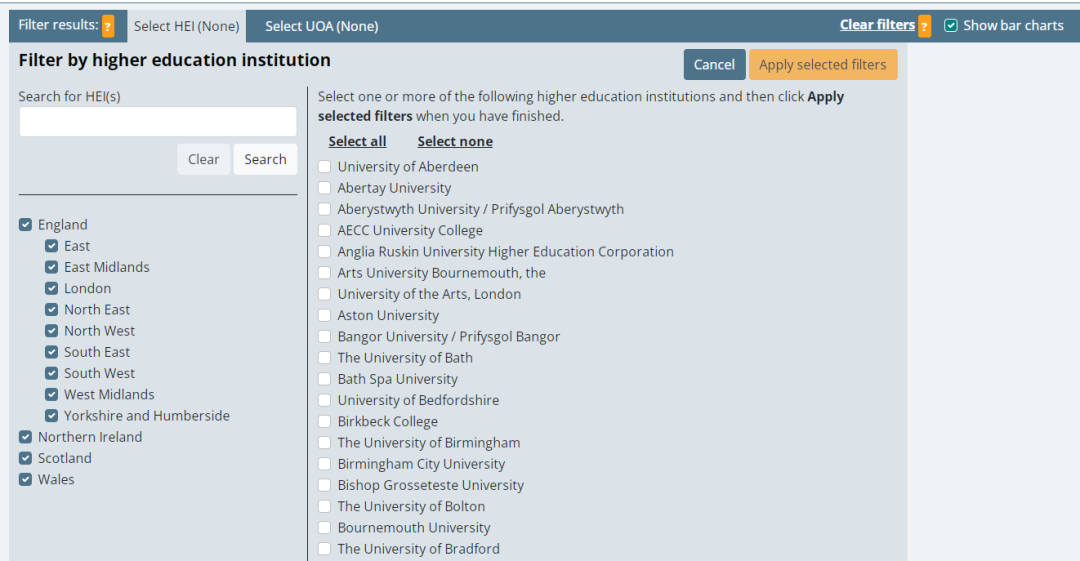This screenshot has width=1080, height=561.
Task: Click help icon next to Filter results
Action: click(x=108, y=26)
